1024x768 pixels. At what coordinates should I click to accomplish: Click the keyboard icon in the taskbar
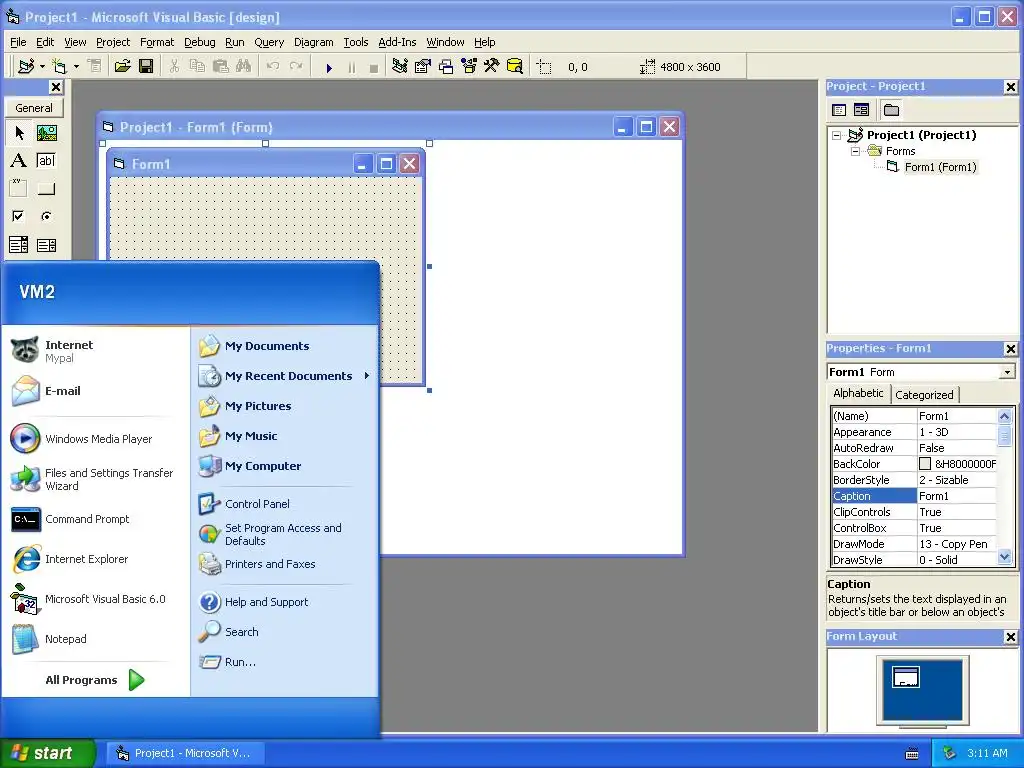[x=912, y=754]
